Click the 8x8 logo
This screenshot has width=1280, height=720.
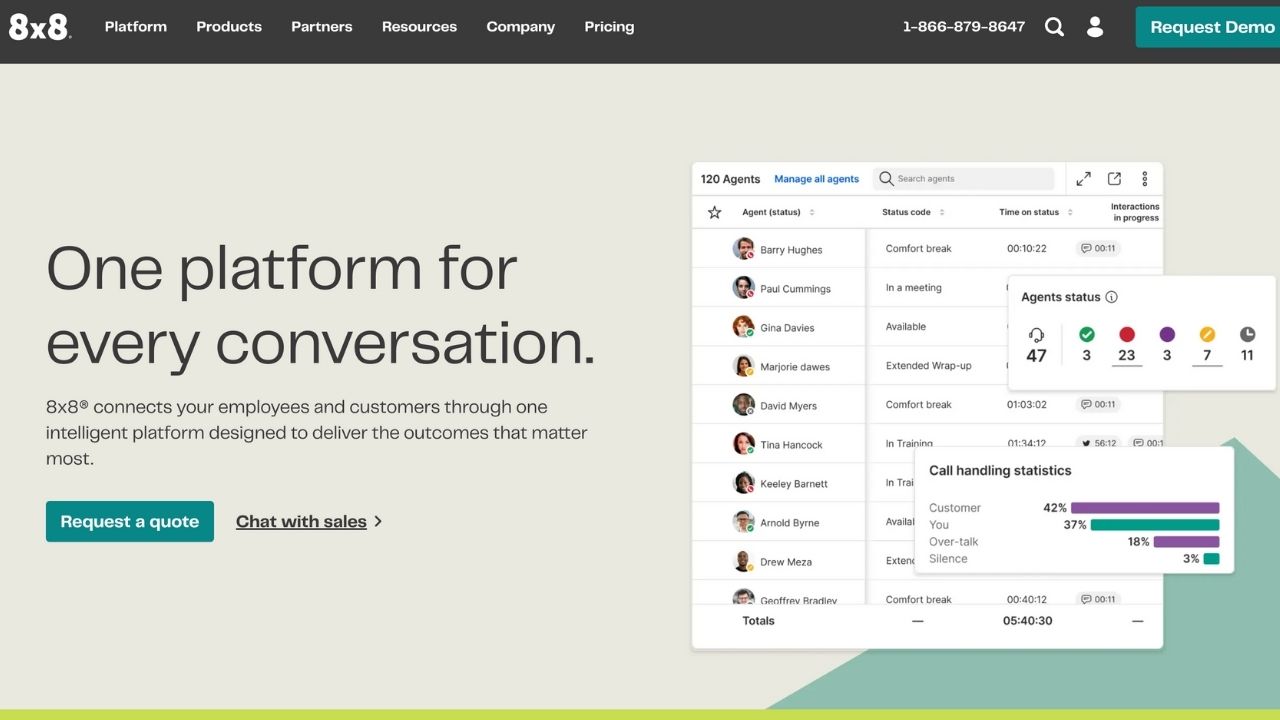40,27
